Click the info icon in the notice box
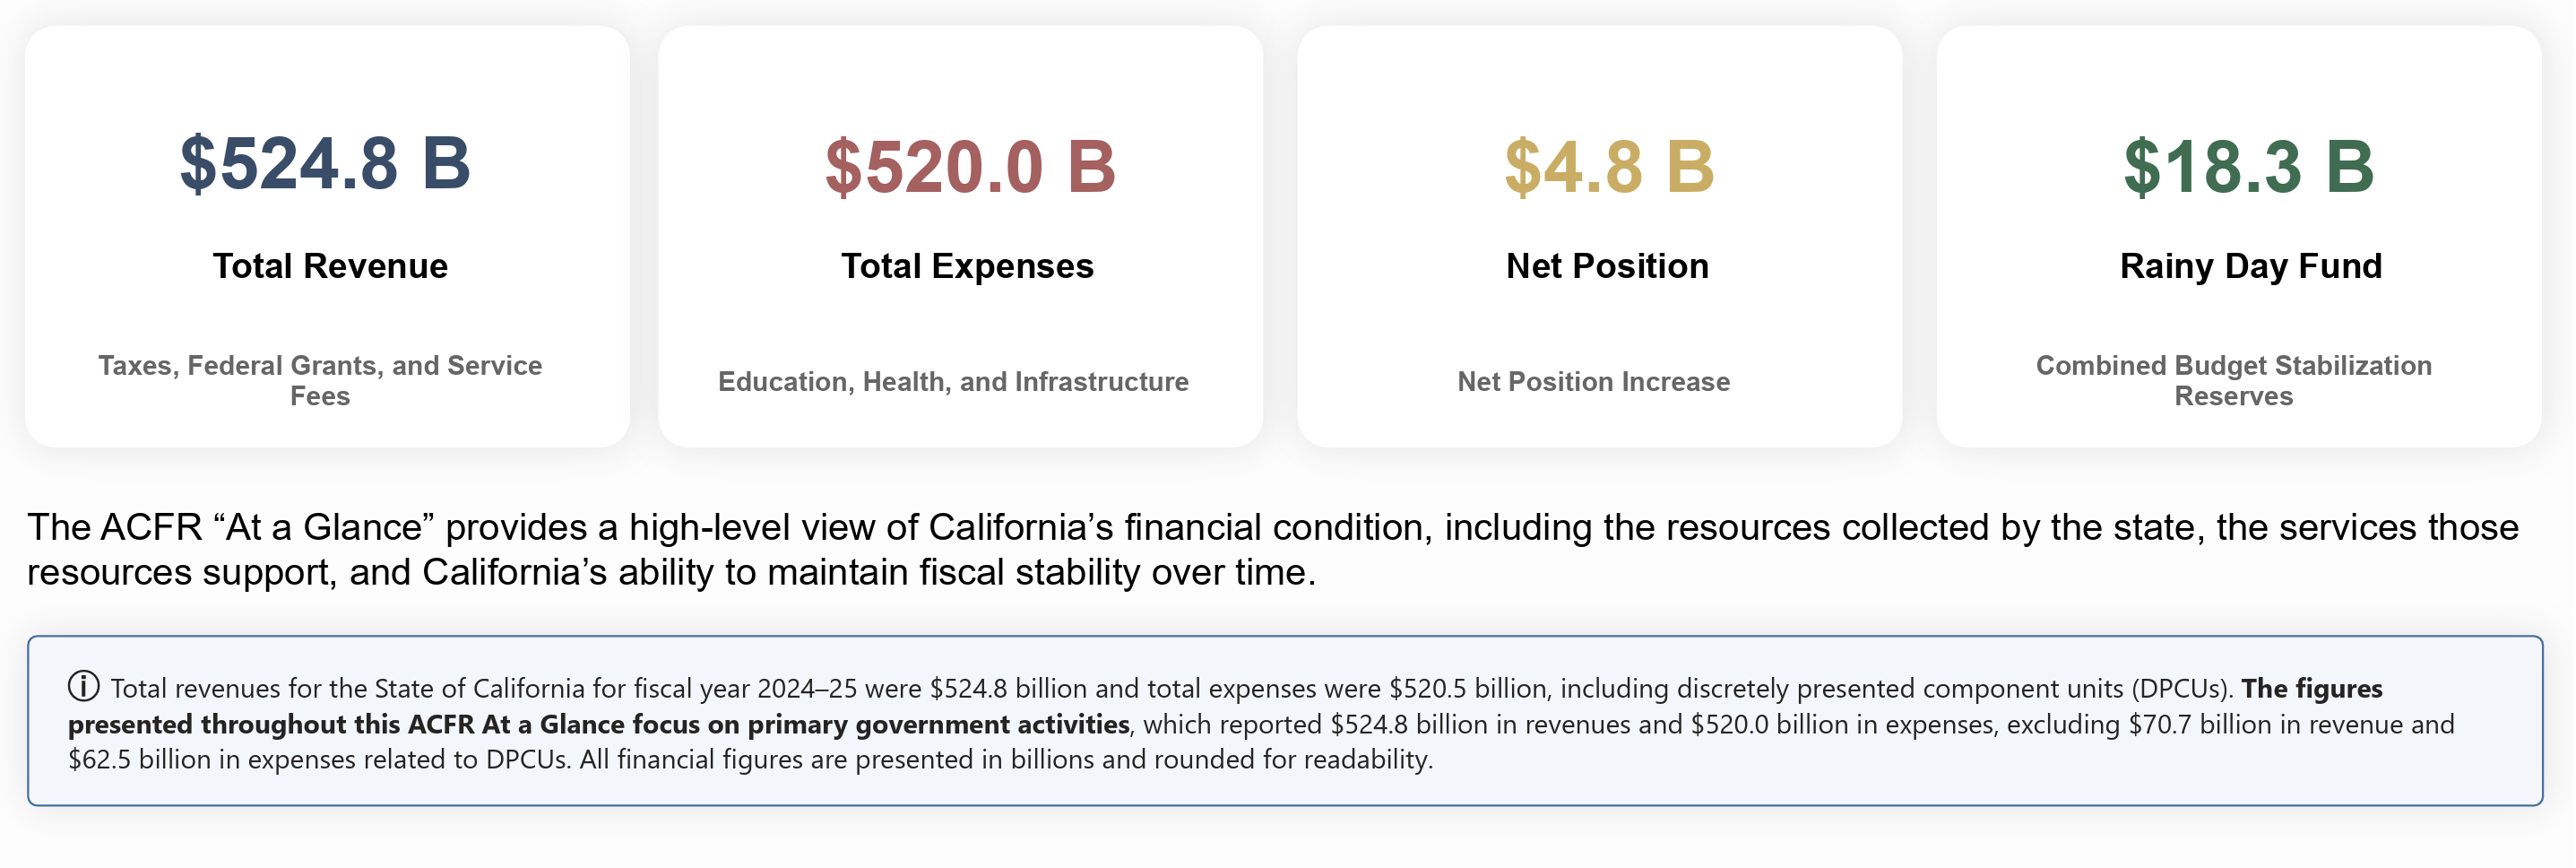The width and height of the screenshot is (2576, 868). click(83, 687)
